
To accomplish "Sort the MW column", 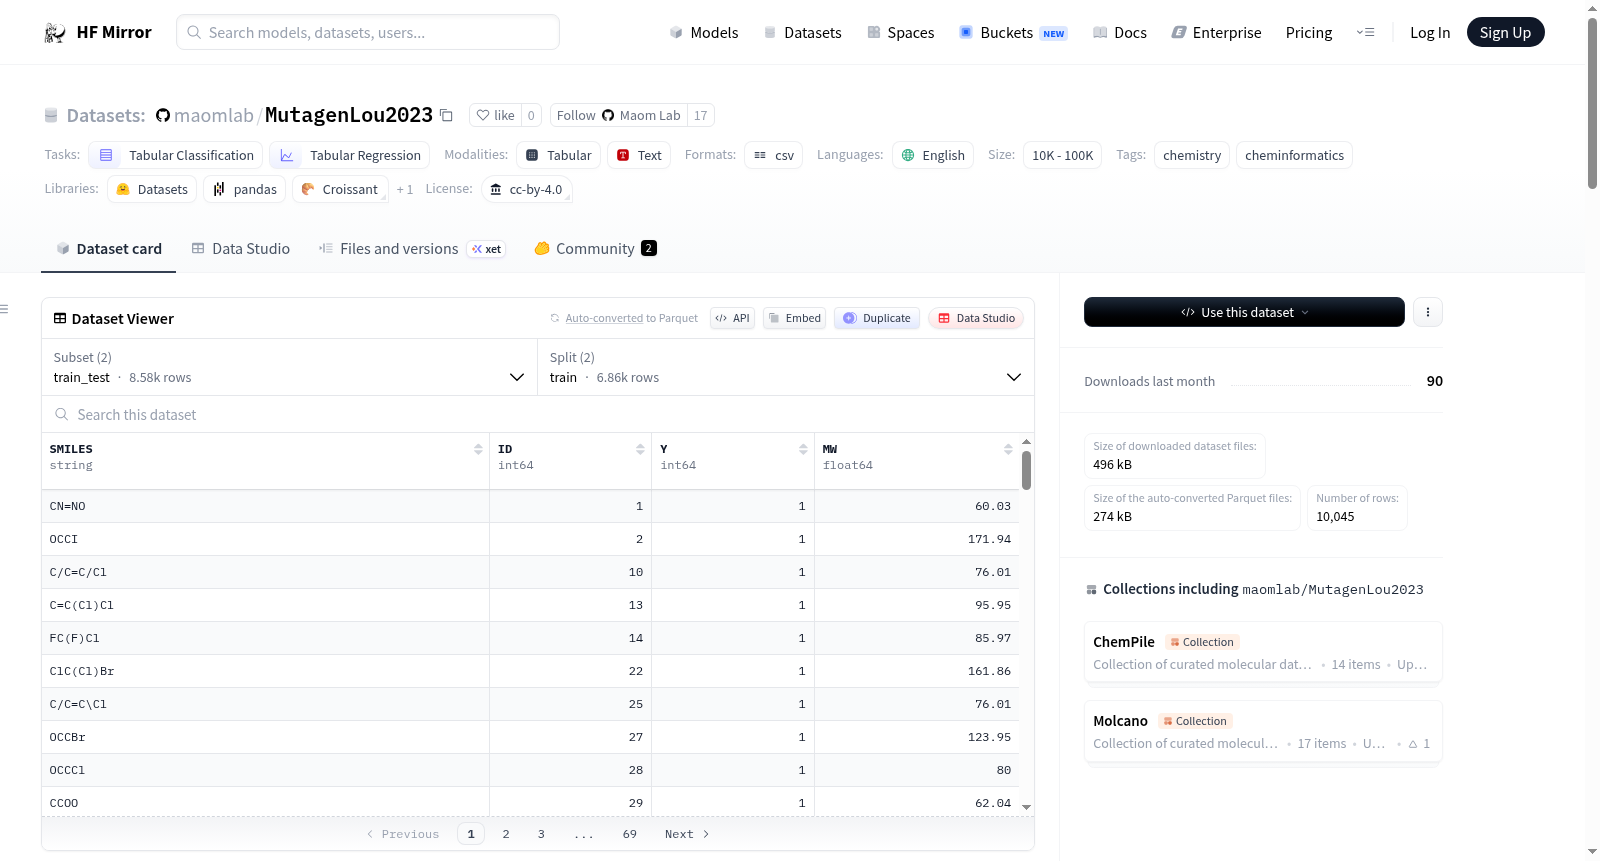I will pos(1008,450).
